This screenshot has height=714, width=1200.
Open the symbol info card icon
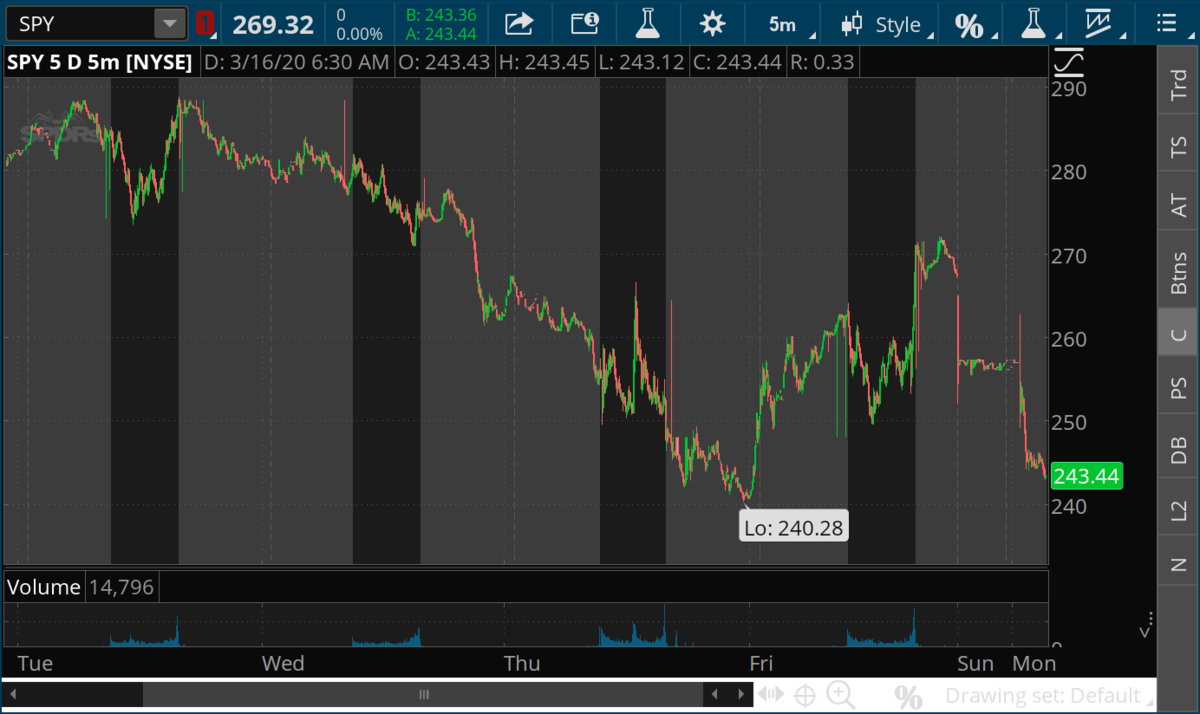pos(585,23)
